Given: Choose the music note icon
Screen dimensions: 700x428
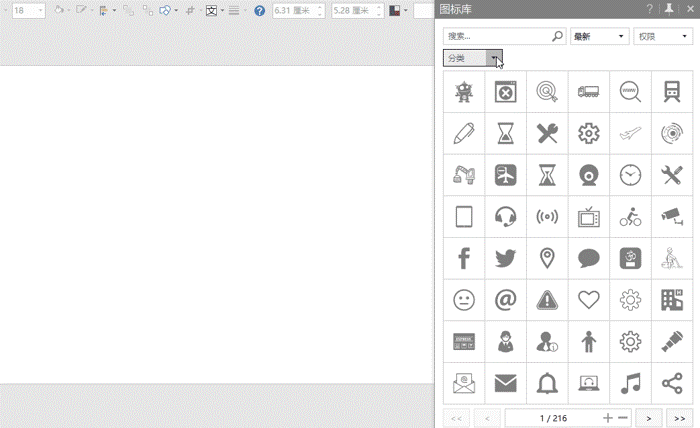Looking at the screenshot, I should (630, 383).
